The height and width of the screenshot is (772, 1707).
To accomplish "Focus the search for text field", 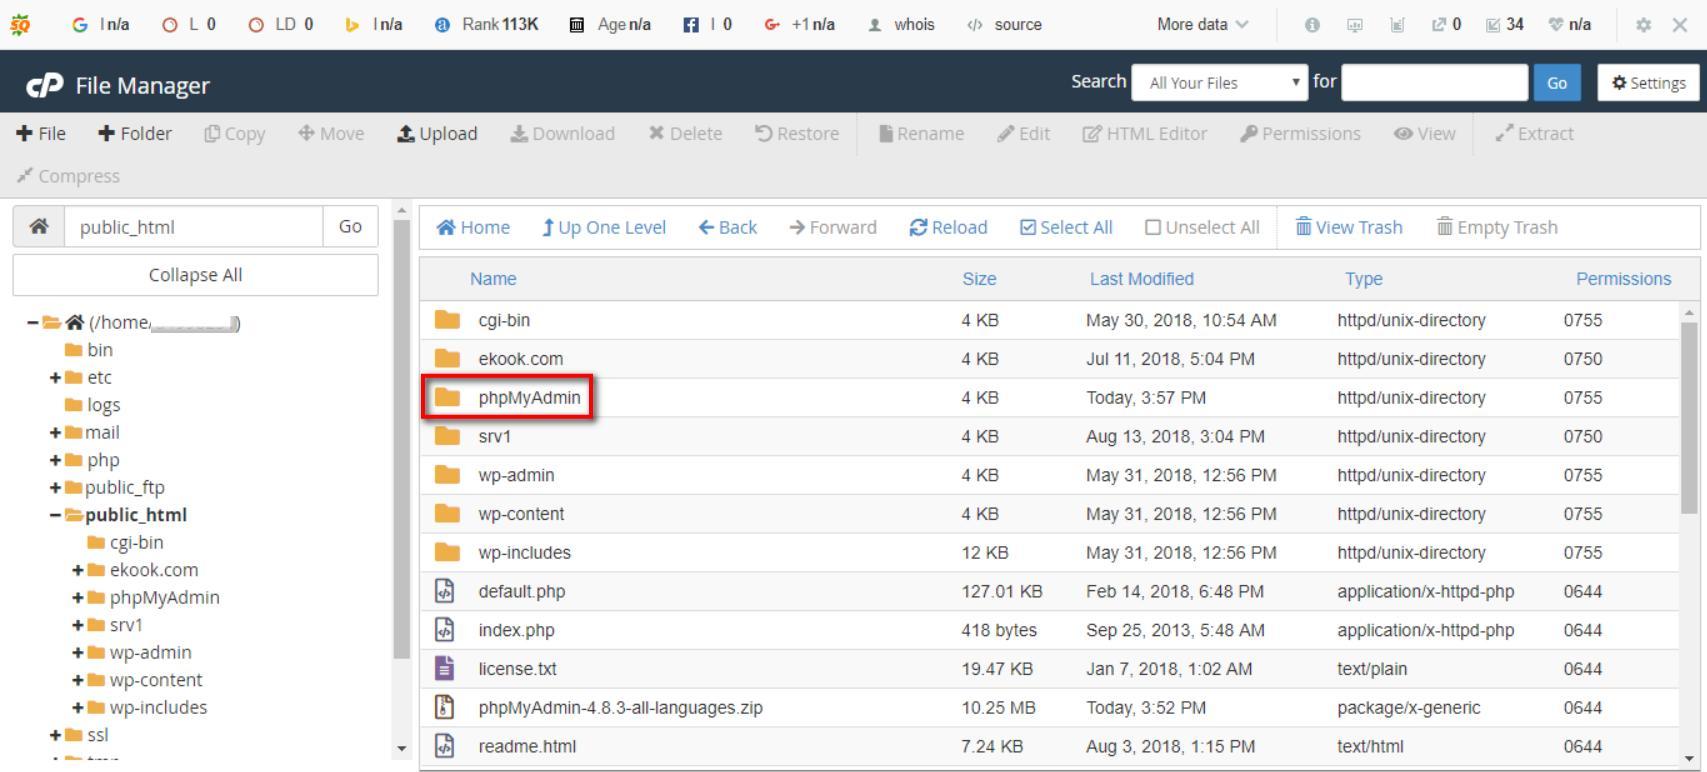I will tap(1434, 83).
